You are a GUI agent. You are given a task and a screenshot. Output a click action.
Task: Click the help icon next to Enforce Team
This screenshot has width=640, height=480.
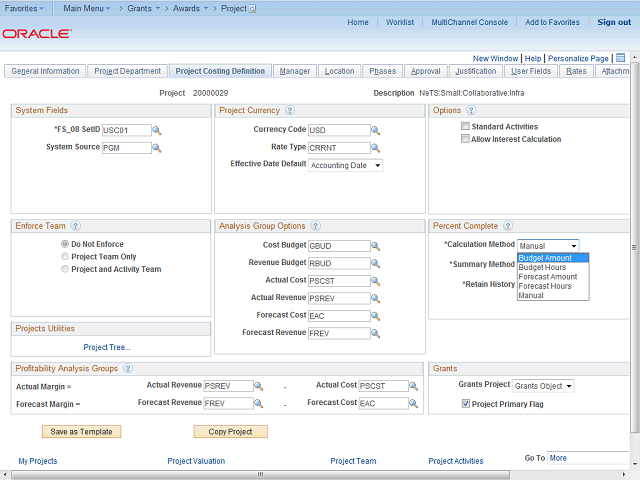(x=75, y=226)
